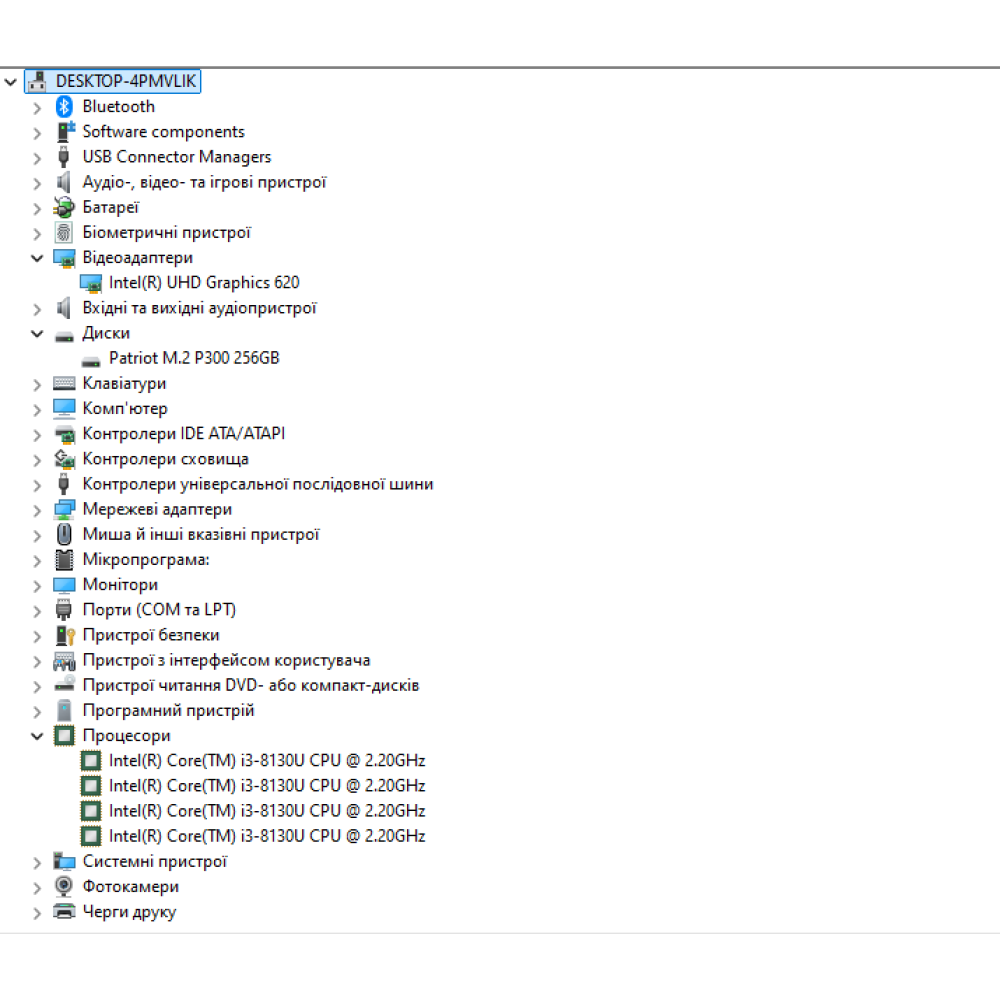Click the USB Connector Managers icon
The height and width of the screenshot is (1000, 1000).
coord(64,157)
